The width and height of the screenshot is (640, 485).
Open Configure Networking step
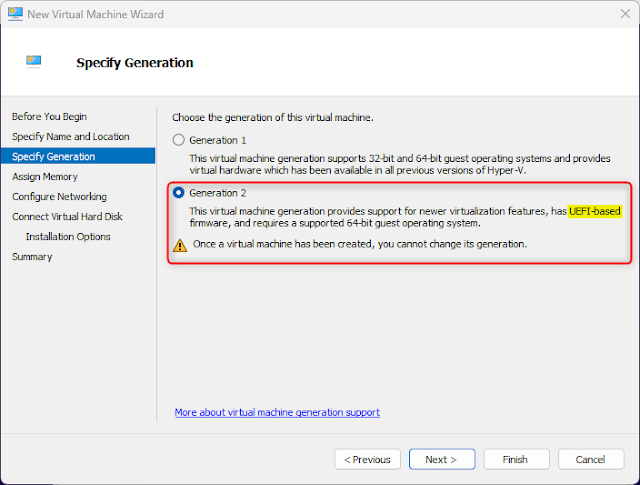(59, 196)
